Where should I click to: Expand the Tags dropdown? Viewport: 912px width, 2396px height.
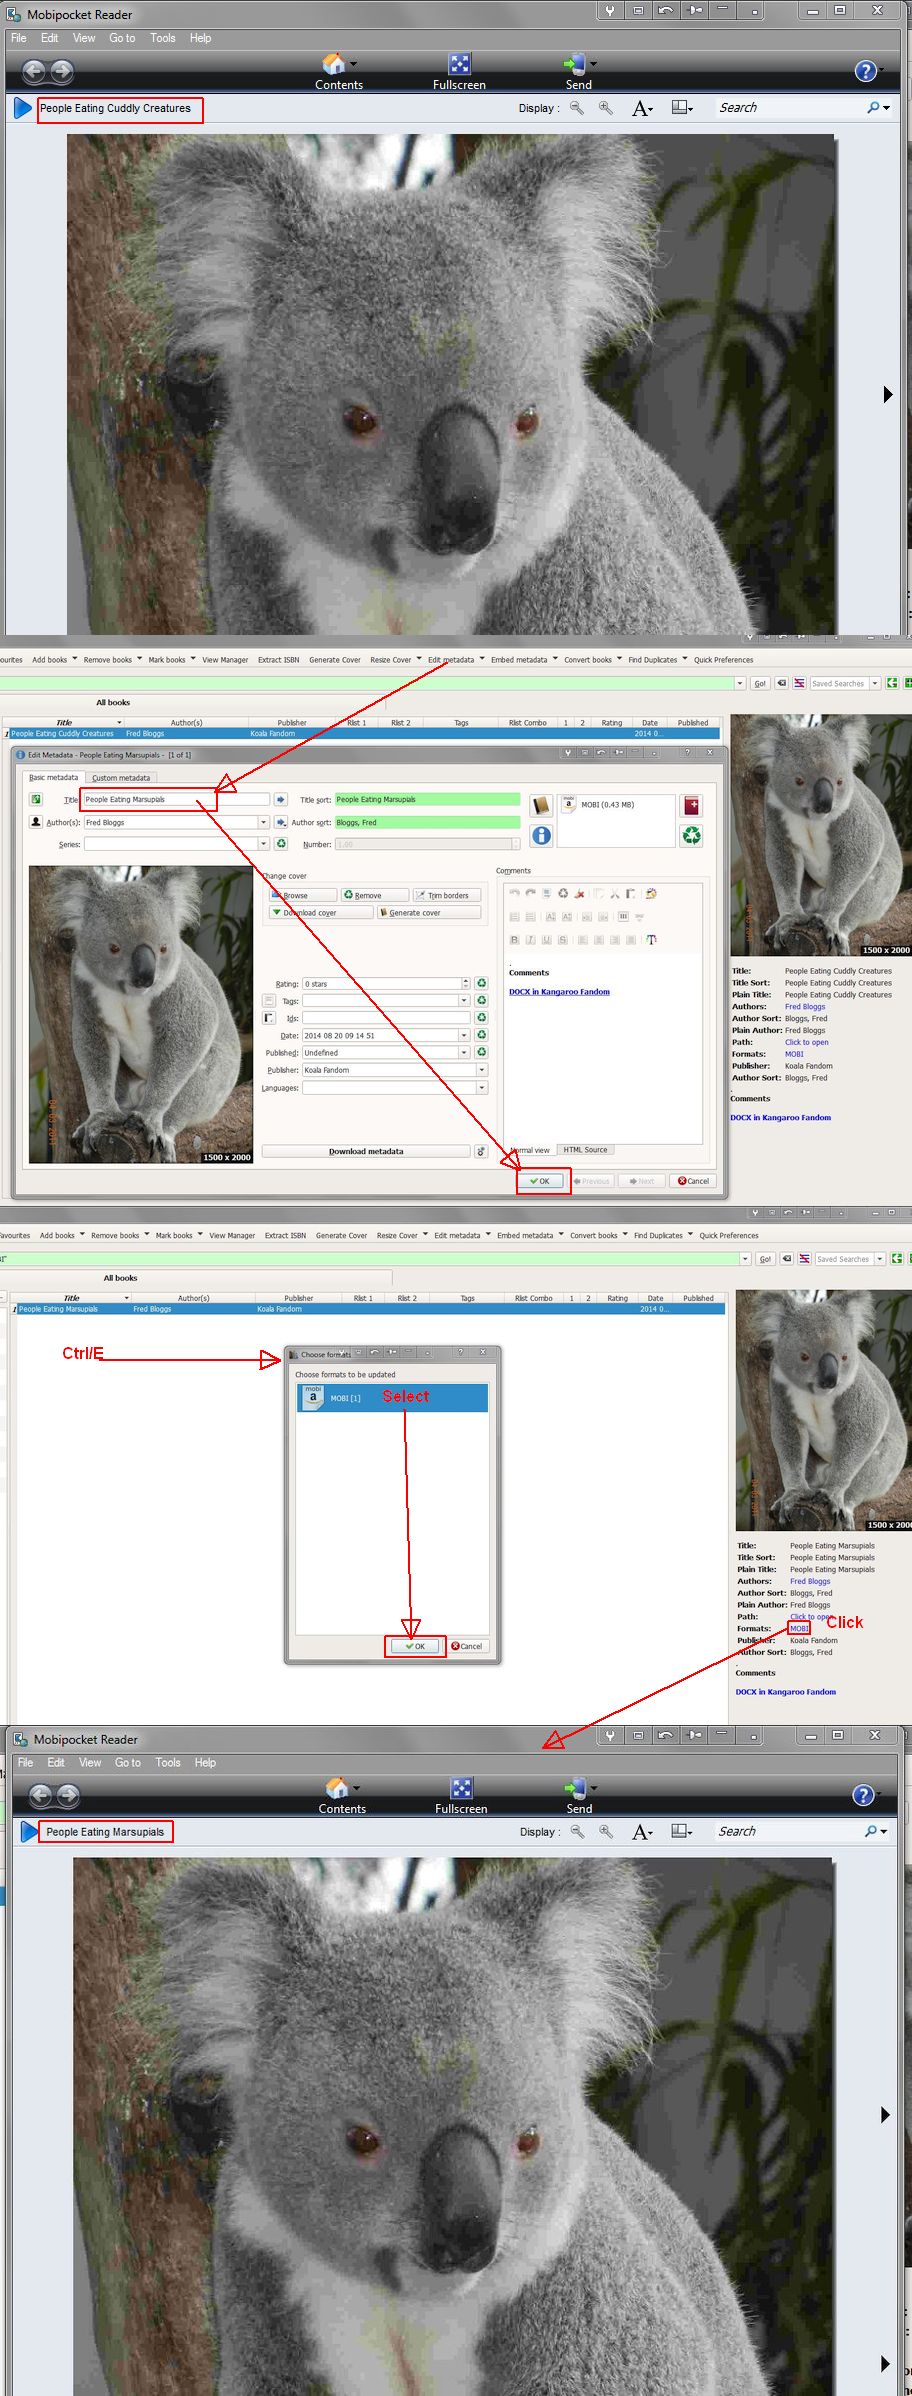pyautogui.click(x=464, y=1001)
